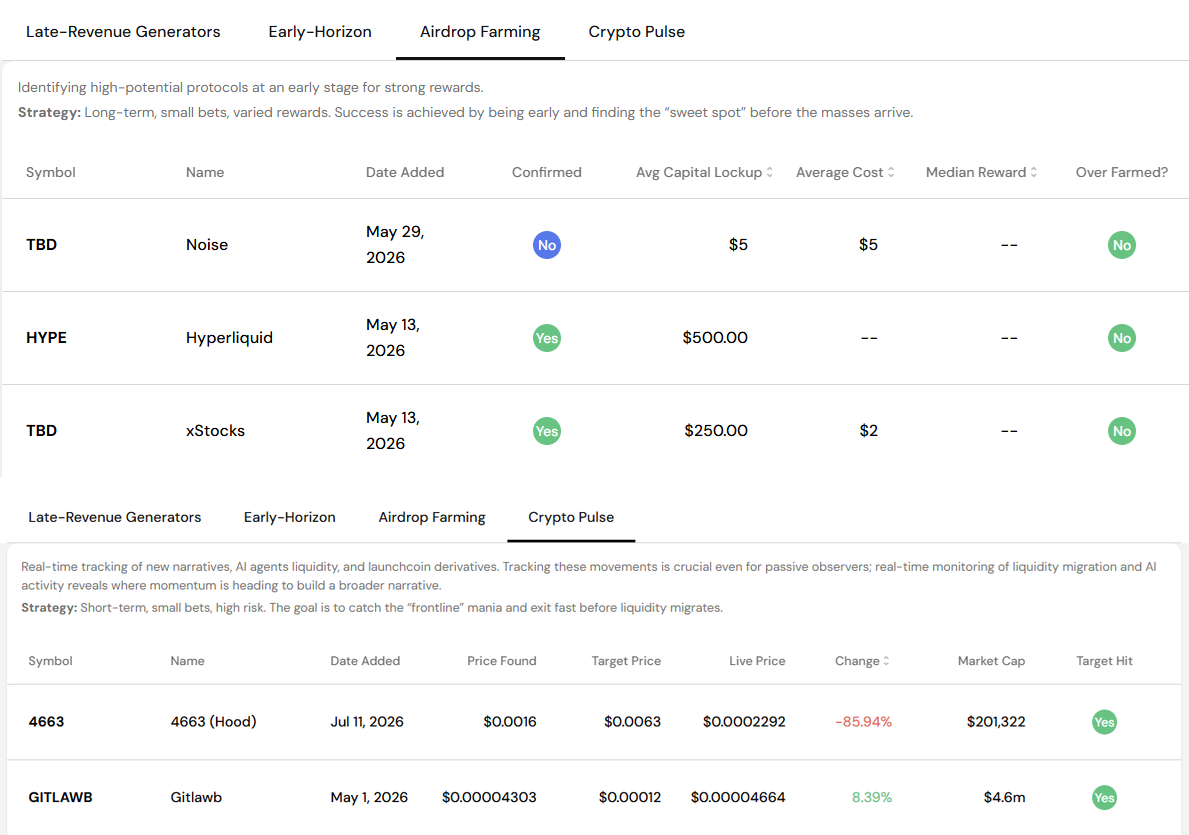Click the $0.00012 target price

pyautogui.click(x=629, y=797)
